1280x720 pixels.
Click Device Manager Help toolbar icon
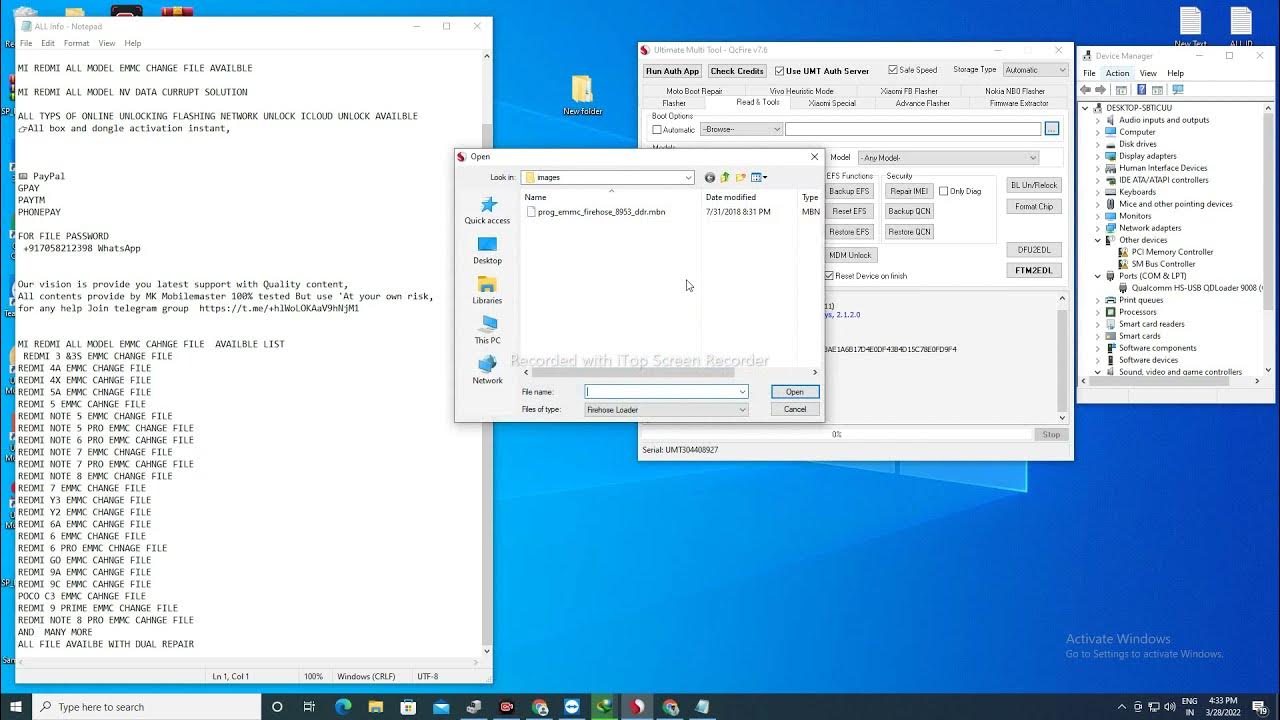pos(1141,90)
